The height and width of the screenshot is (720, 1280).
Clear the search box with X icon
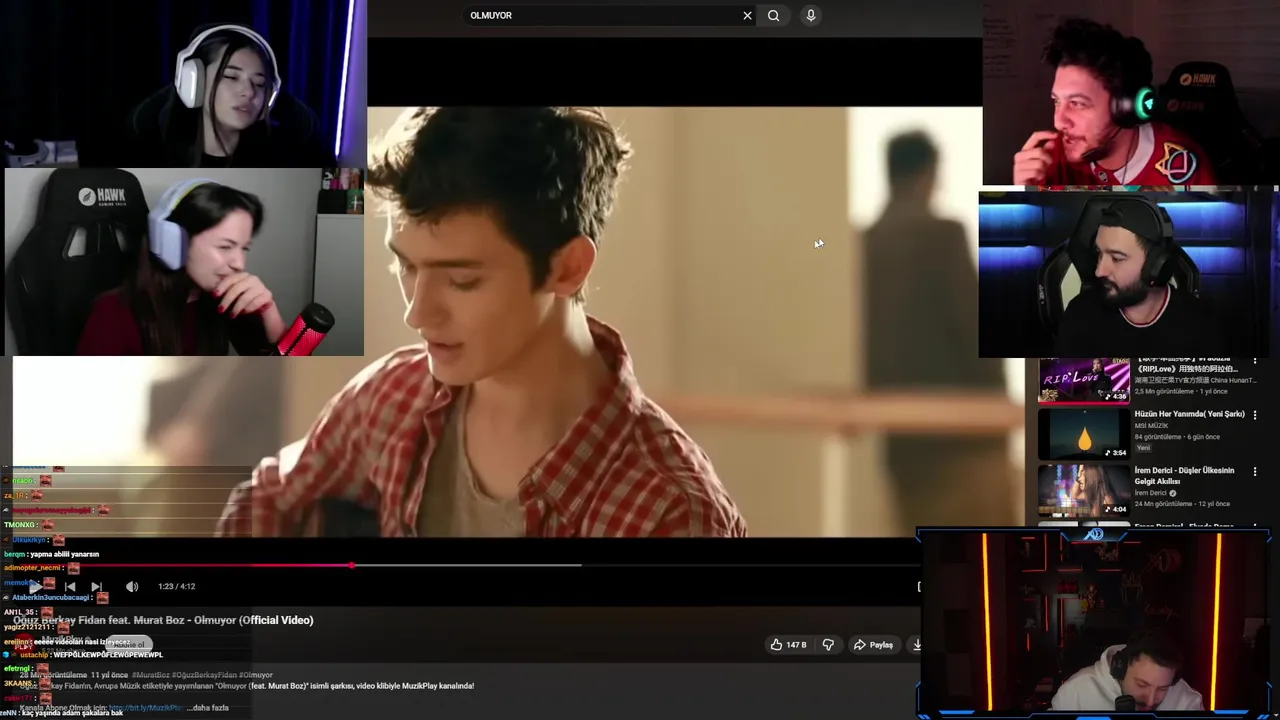pos(747,16)
